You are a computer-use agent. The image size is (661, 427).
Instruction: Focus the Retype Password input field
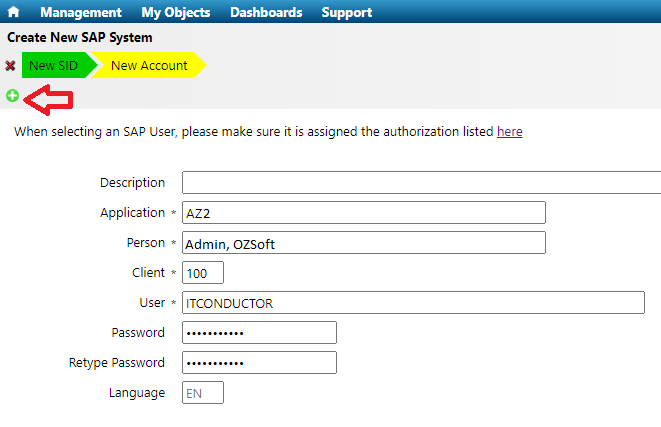click(x=259, y=363)
